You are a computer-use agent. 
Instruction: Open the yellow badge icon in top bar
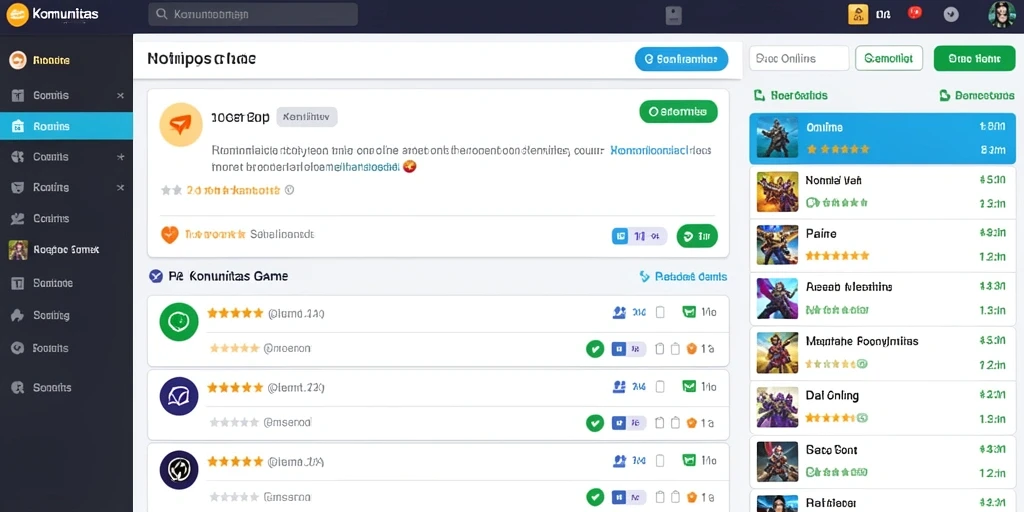click(x=858, y=14)
